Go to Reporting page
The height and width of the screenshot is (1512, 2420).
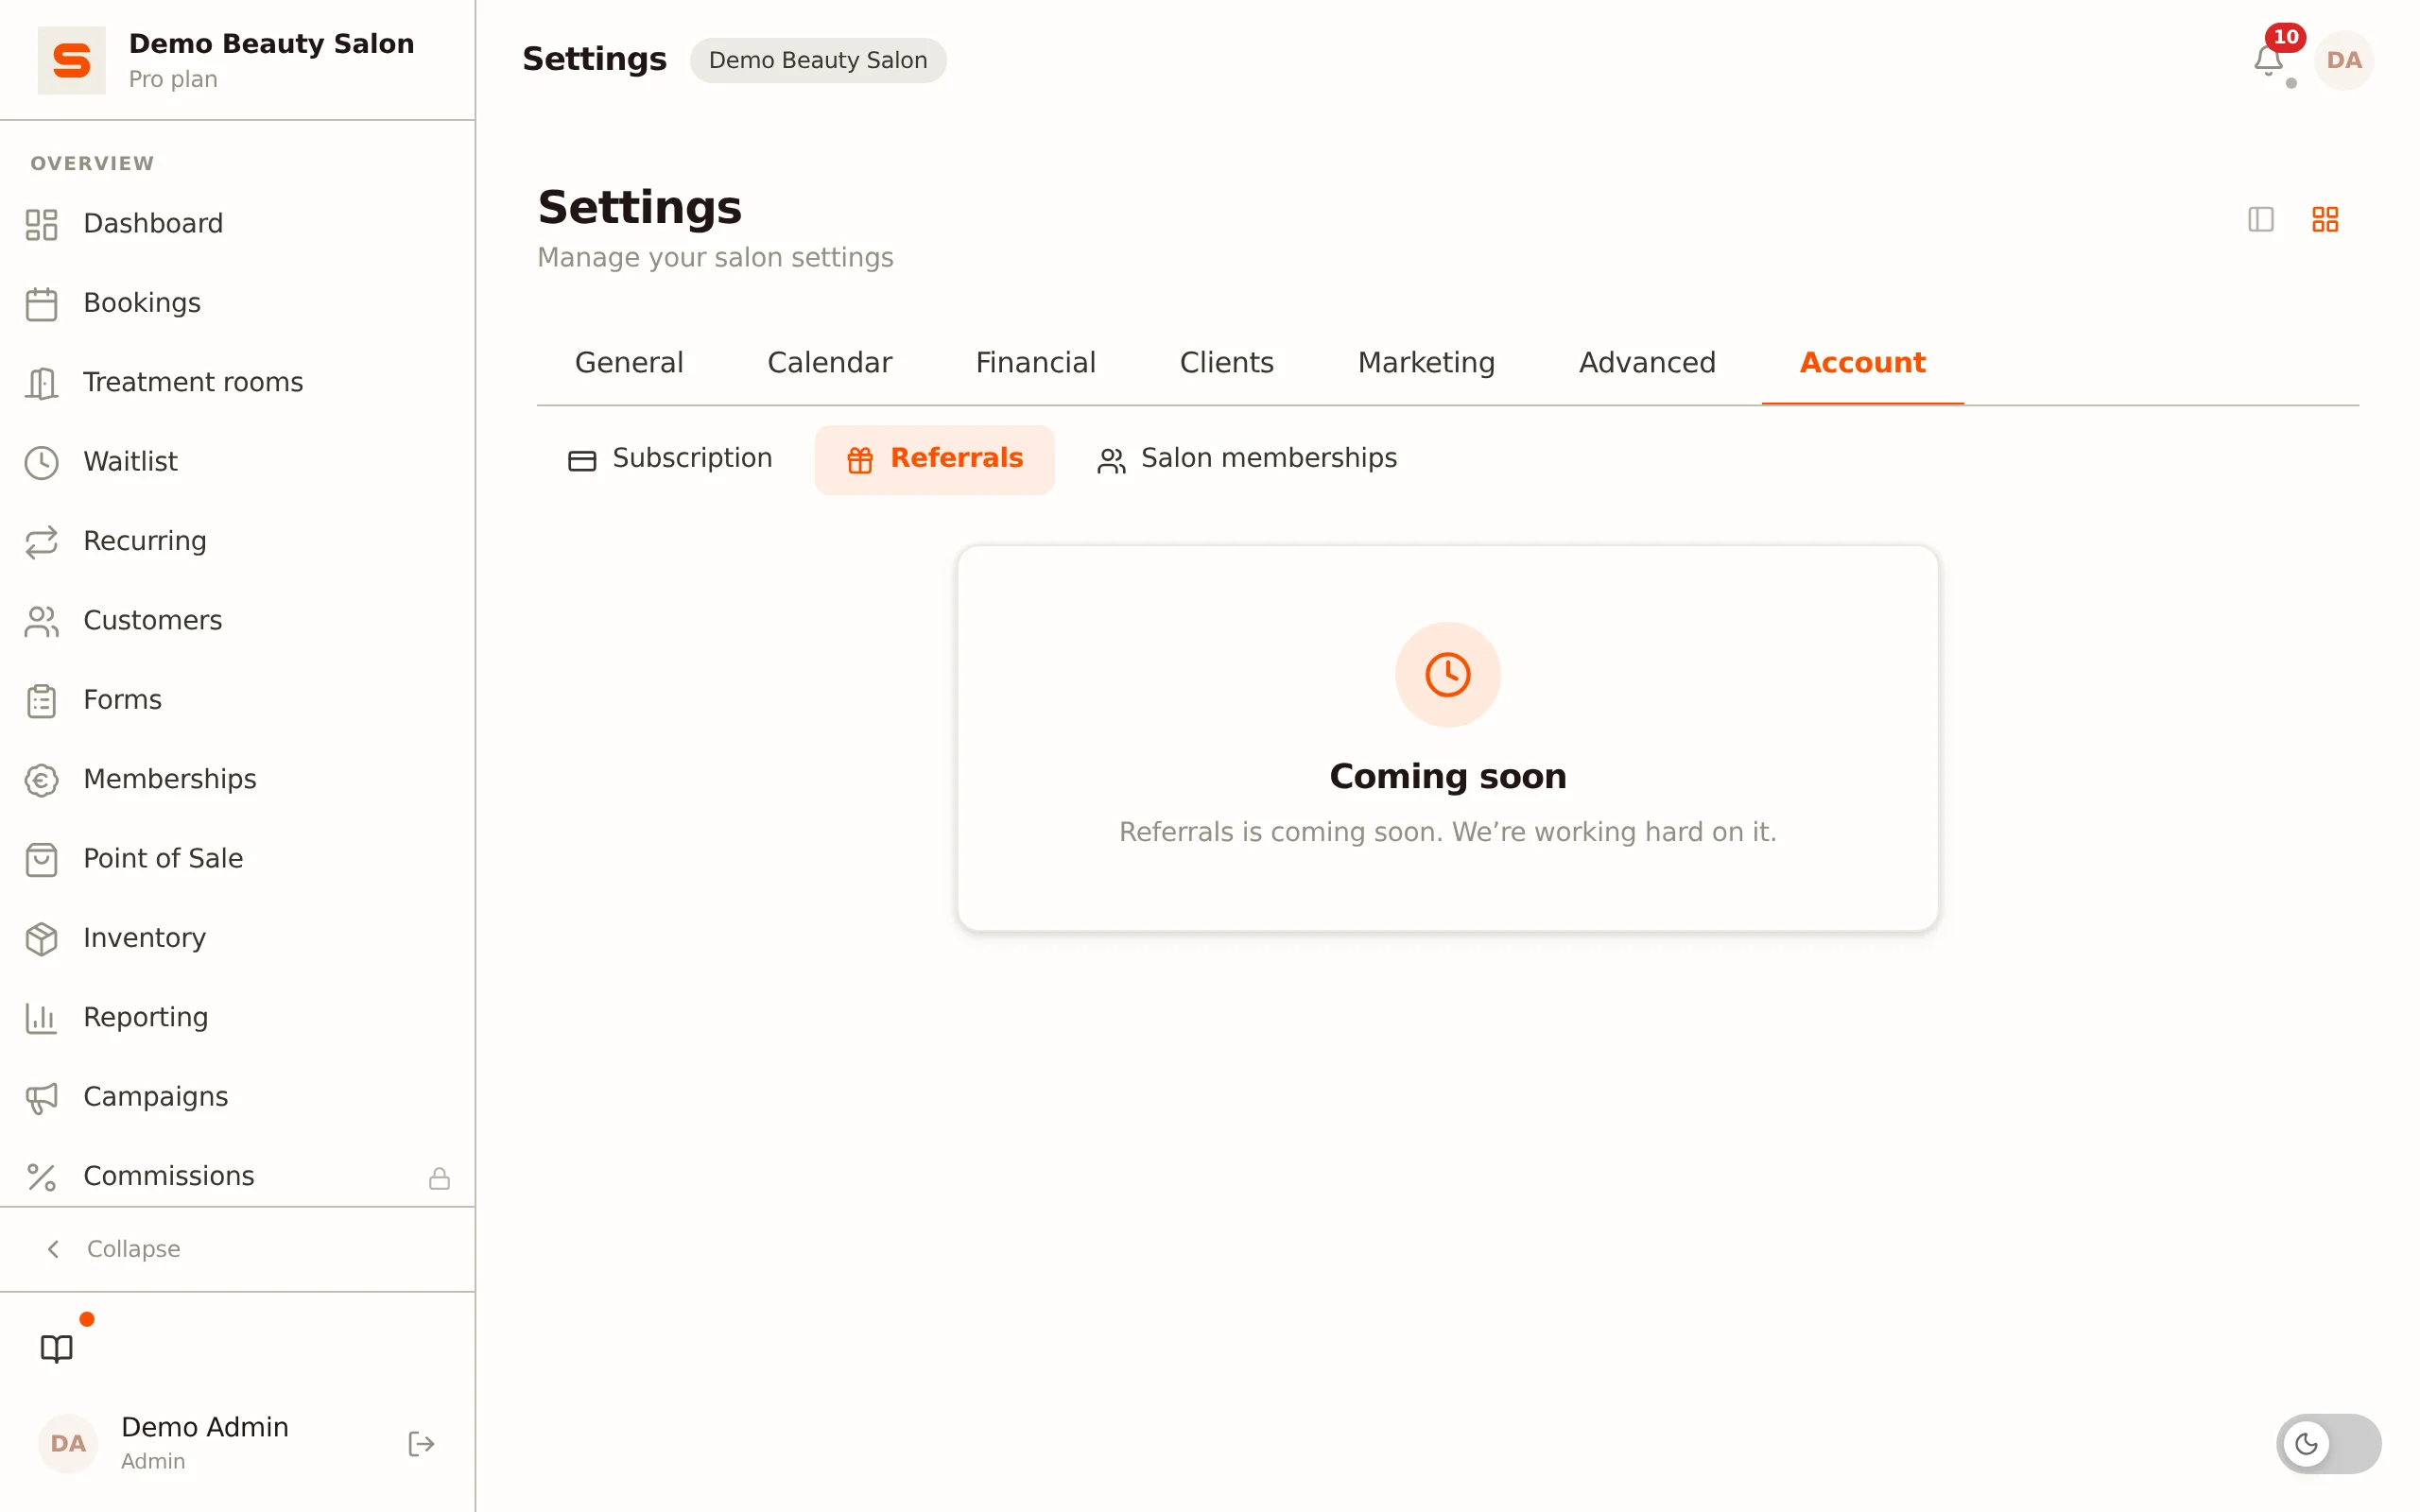146,1018
